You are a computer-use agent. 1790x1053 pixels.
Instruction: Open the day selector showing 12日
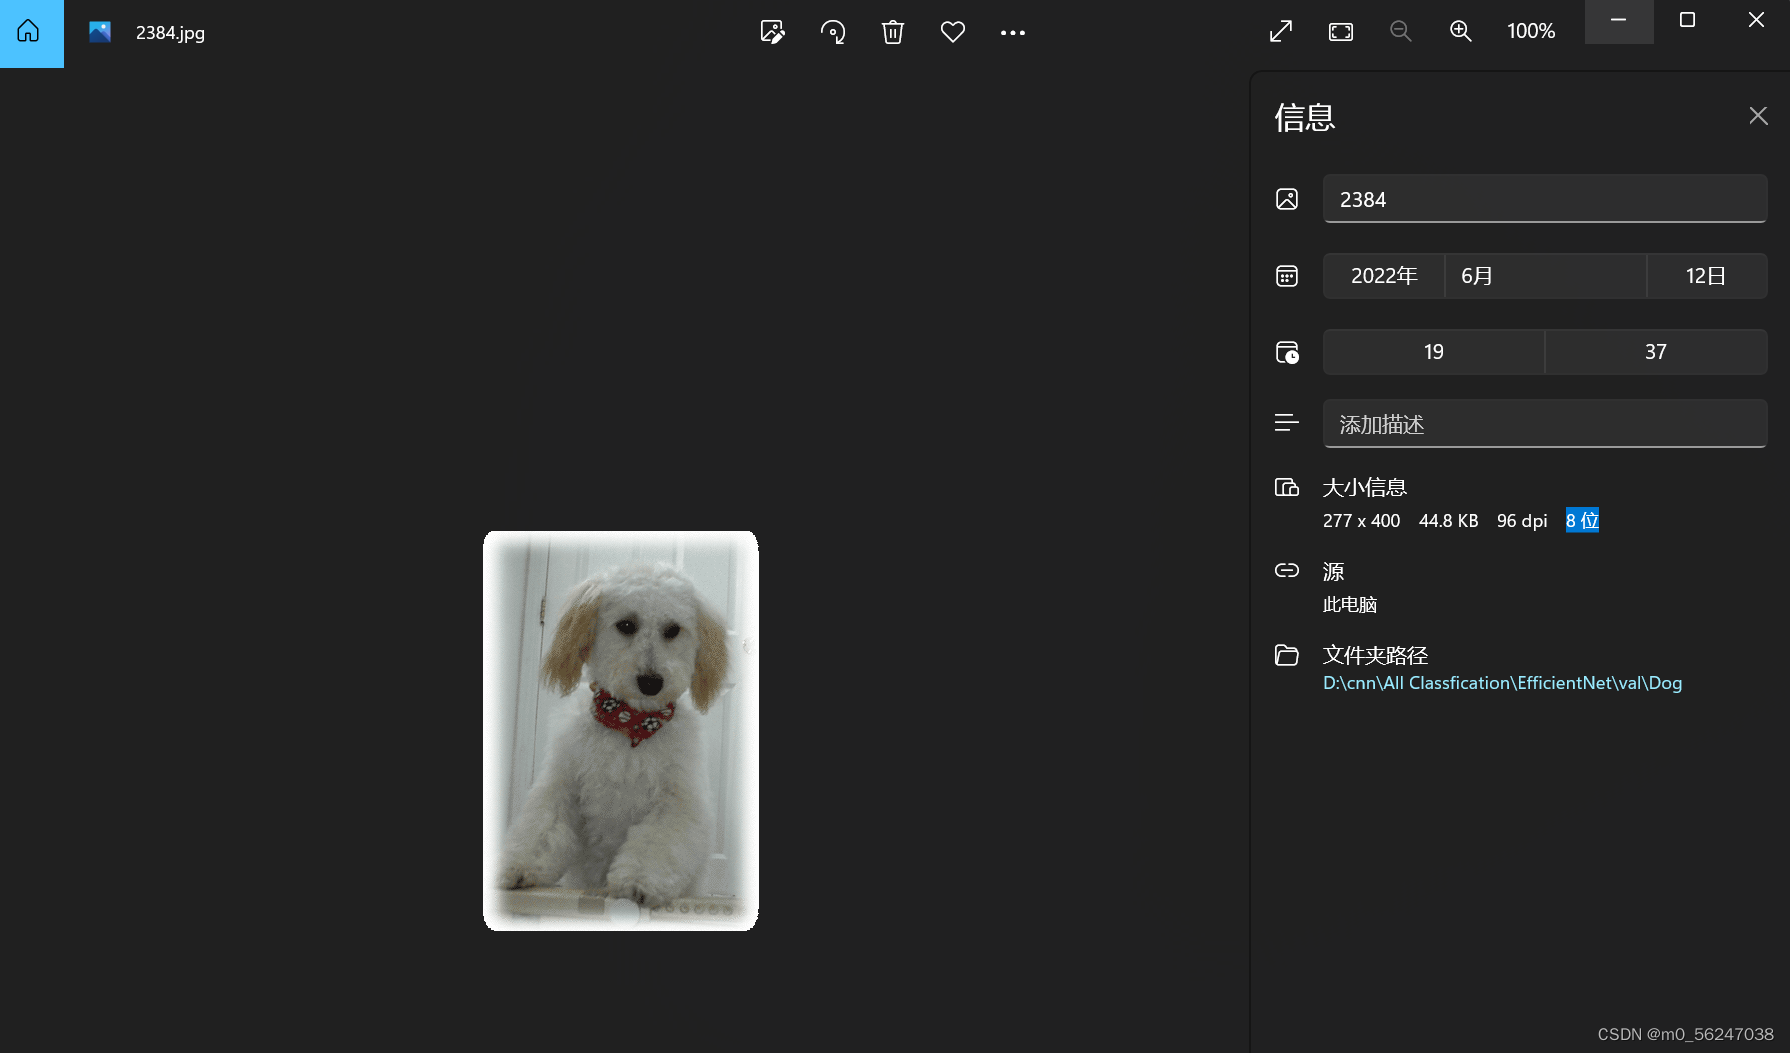[1706, 276]
